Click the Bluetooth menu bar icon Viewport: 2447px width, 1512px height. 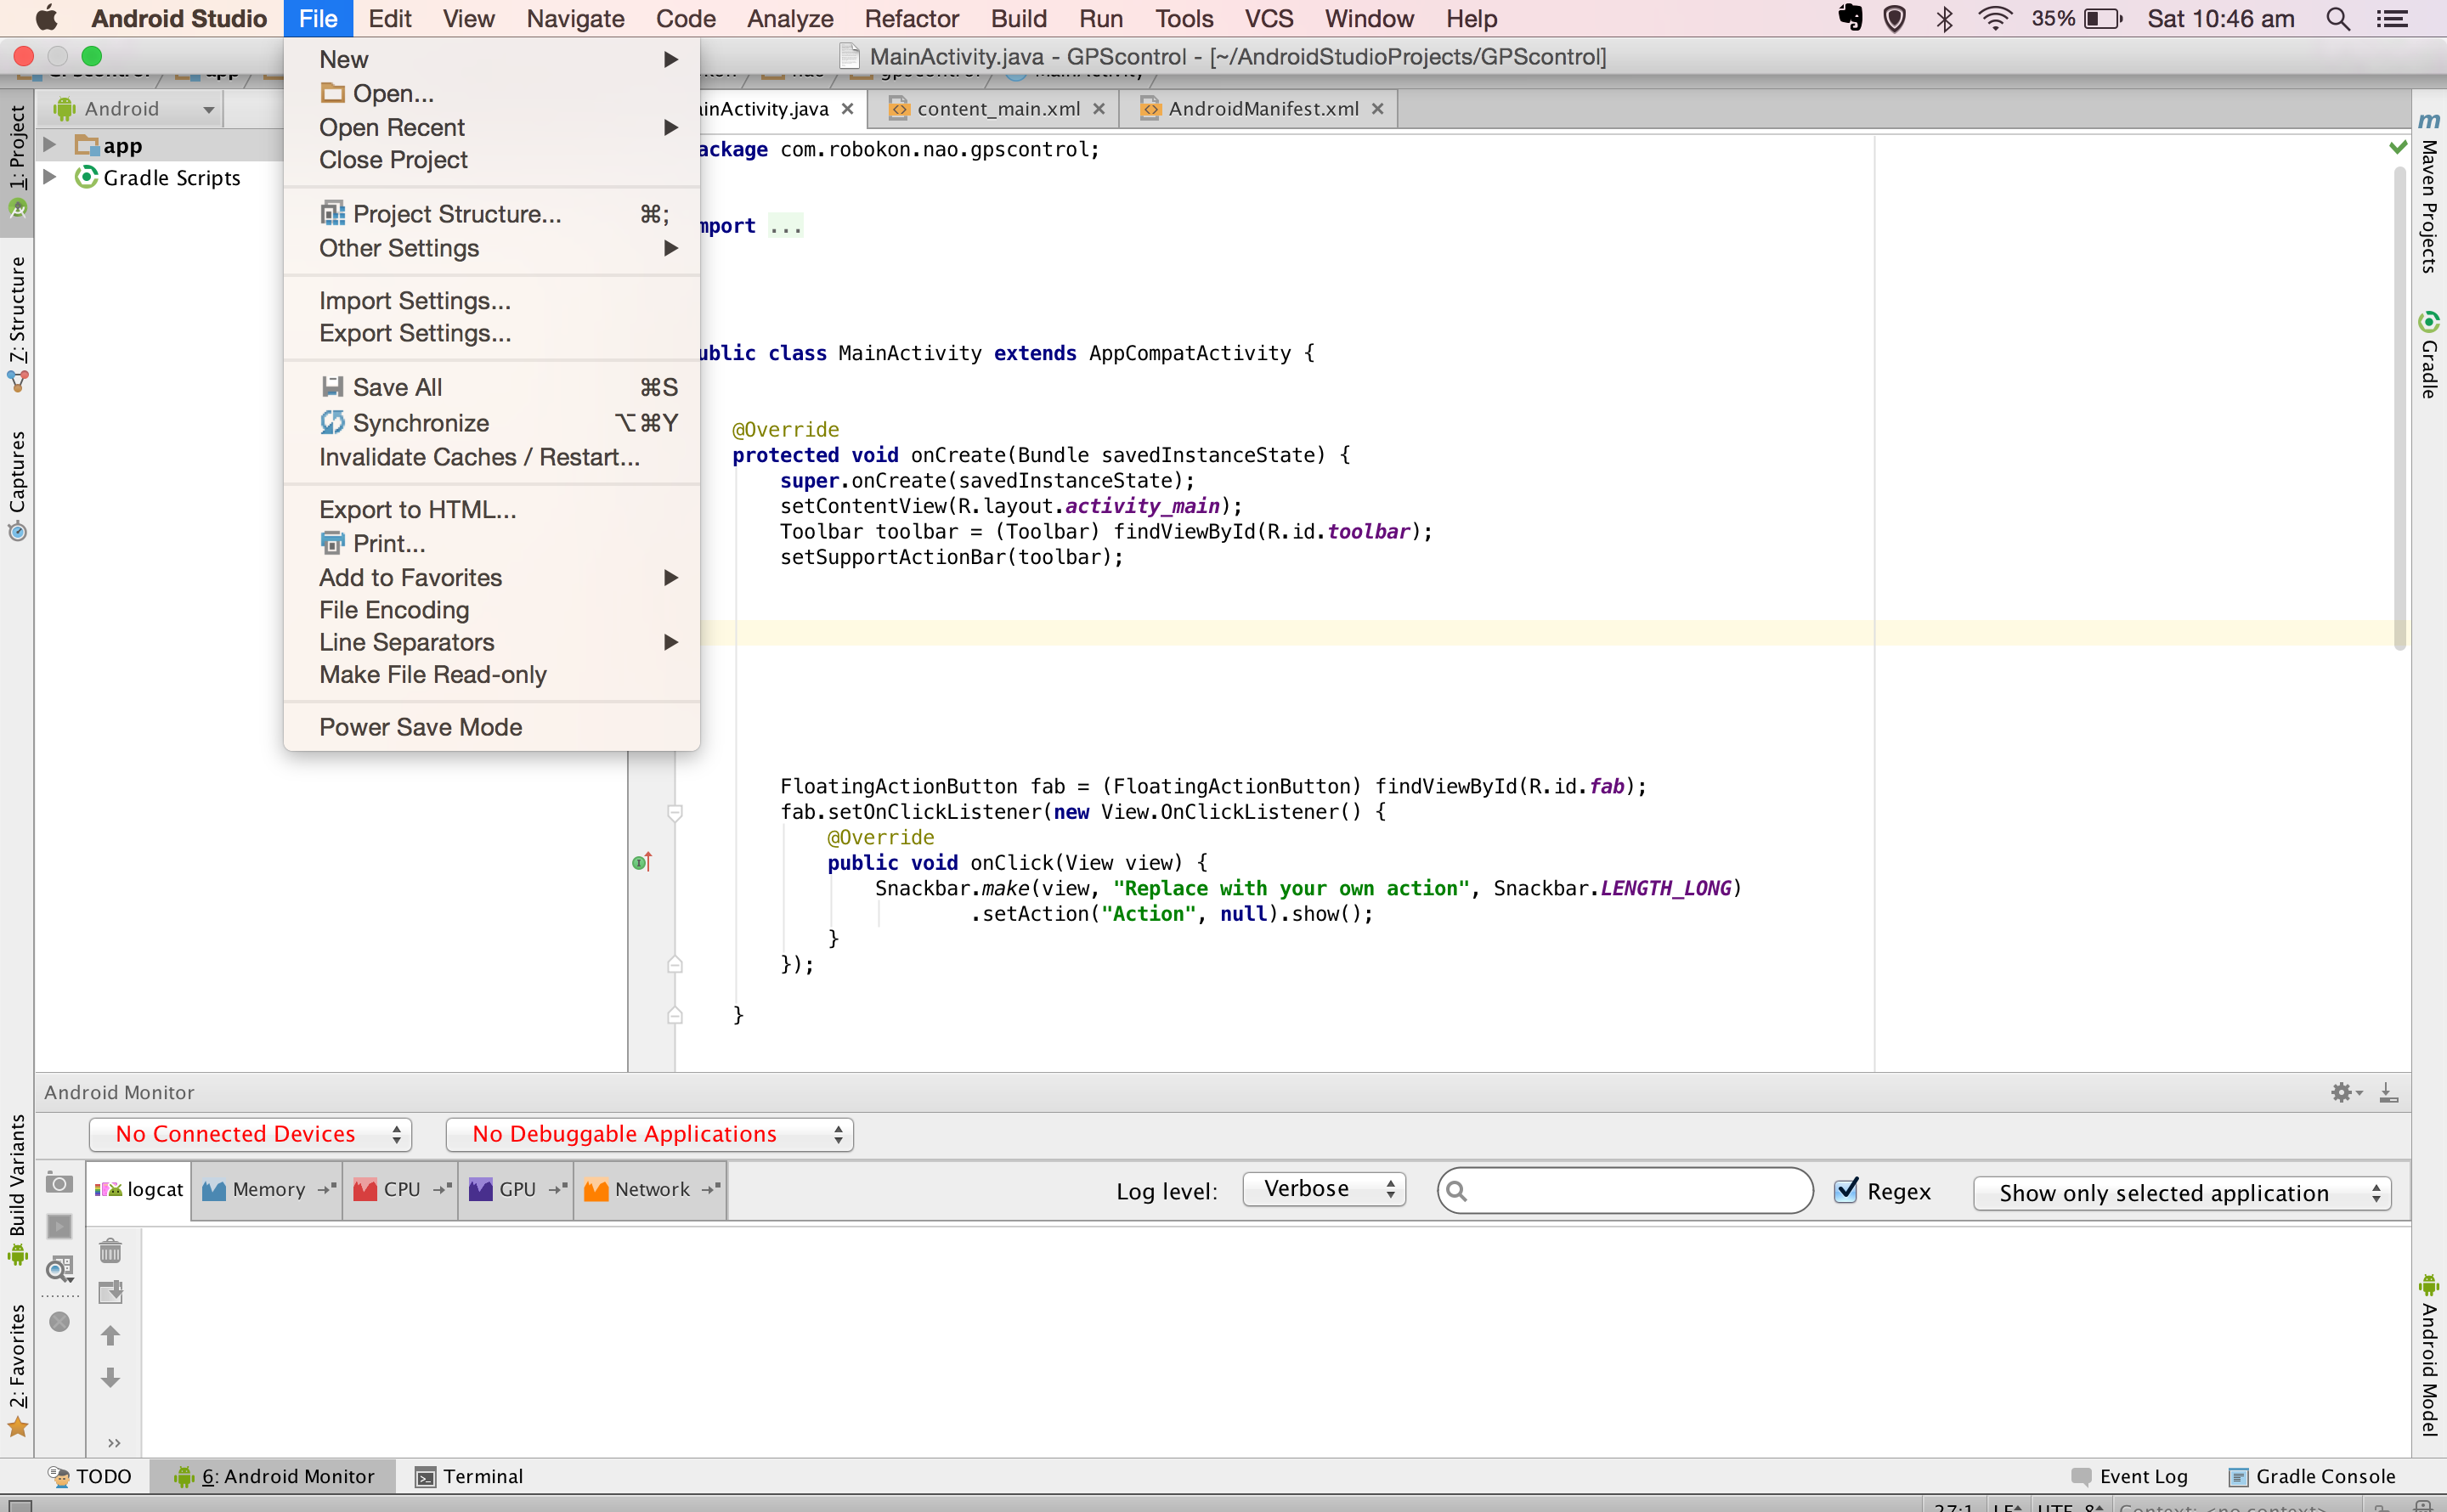coord(1944,19)
